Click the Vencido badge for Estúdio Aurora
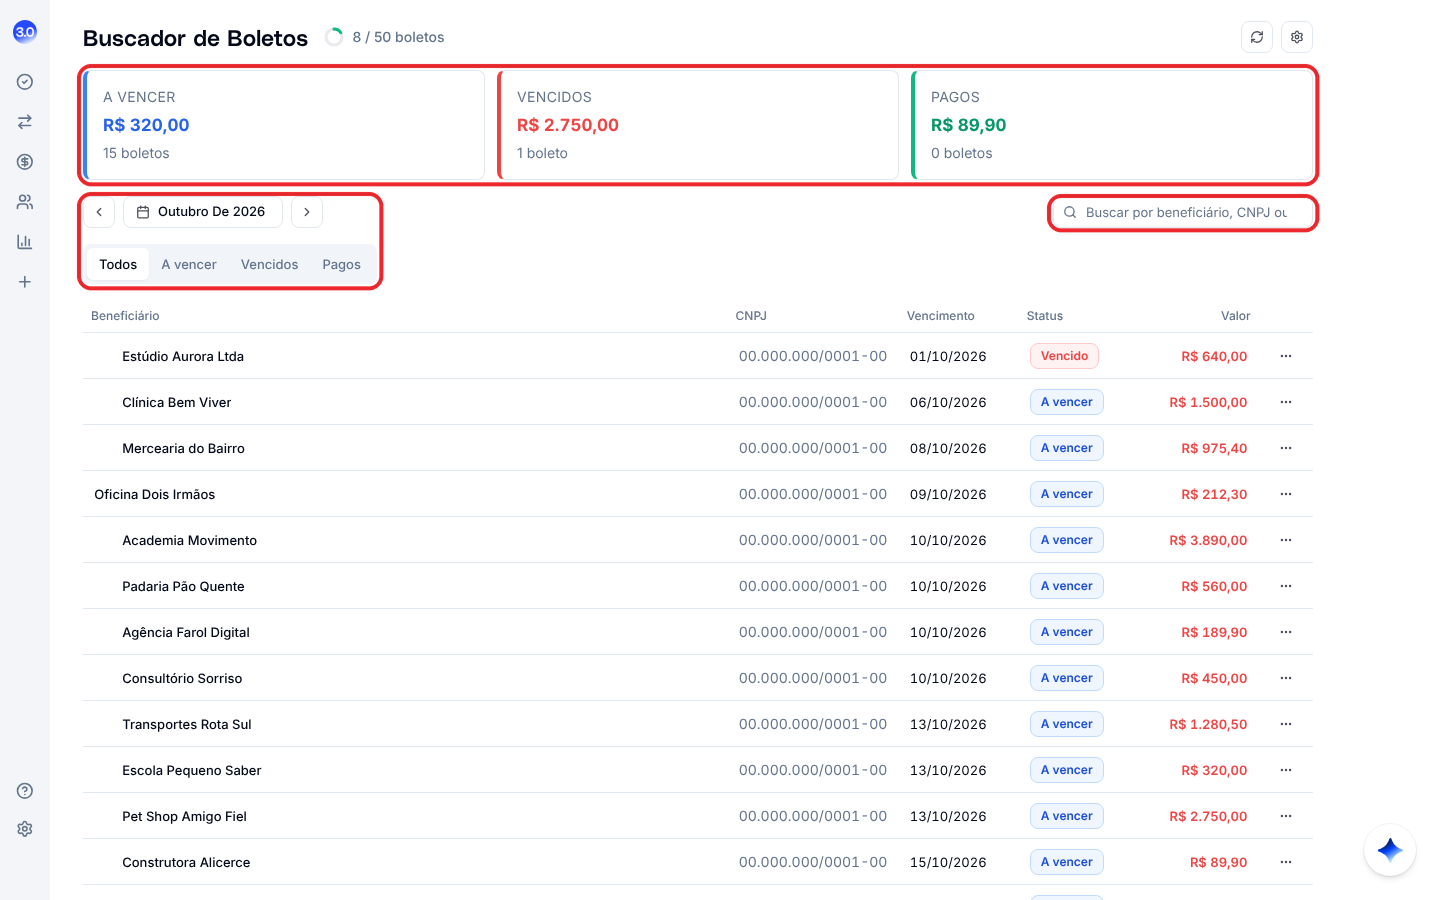1440x900 pixels. click(x=1064, y=356)
